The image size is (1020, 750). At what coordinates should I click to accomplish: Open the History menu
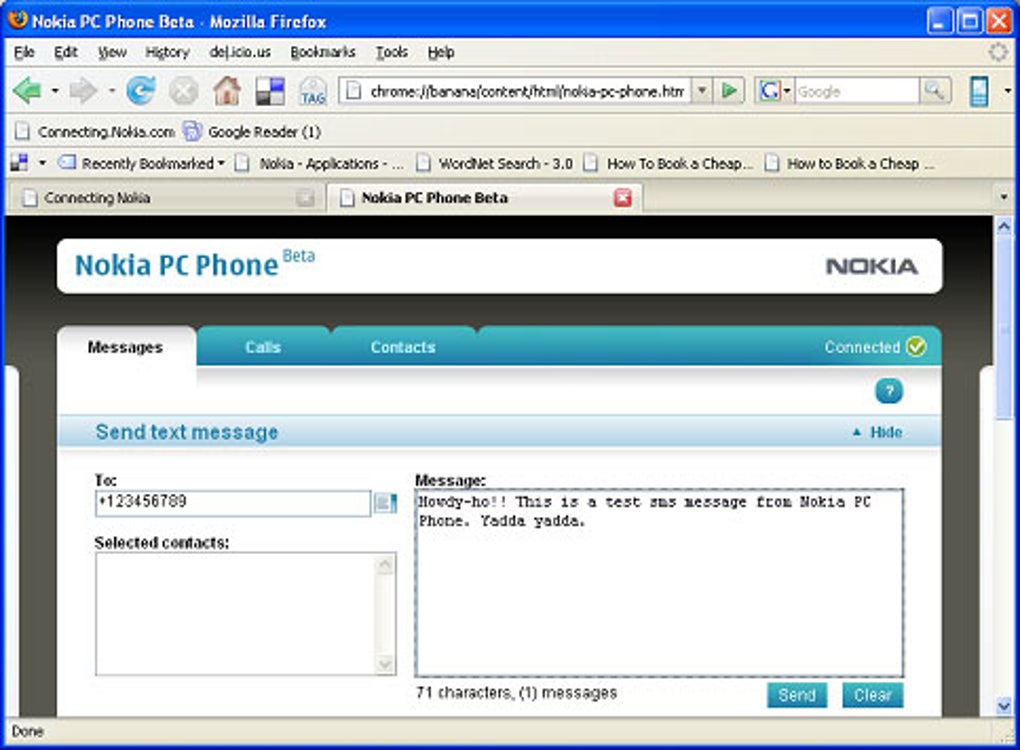(x=168, y=52)
